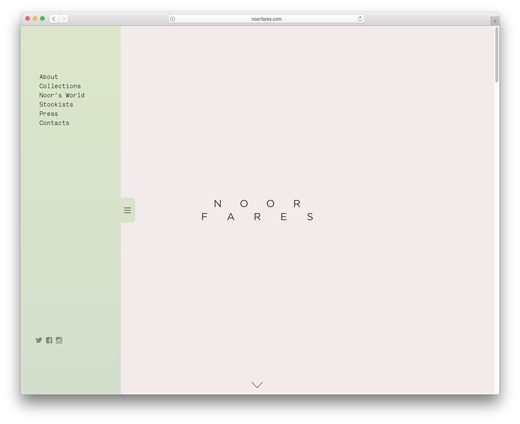The width and height of the screenshot is (520, 424).
Task: Click the noorfares.com address bar
Action: [266, 19]
